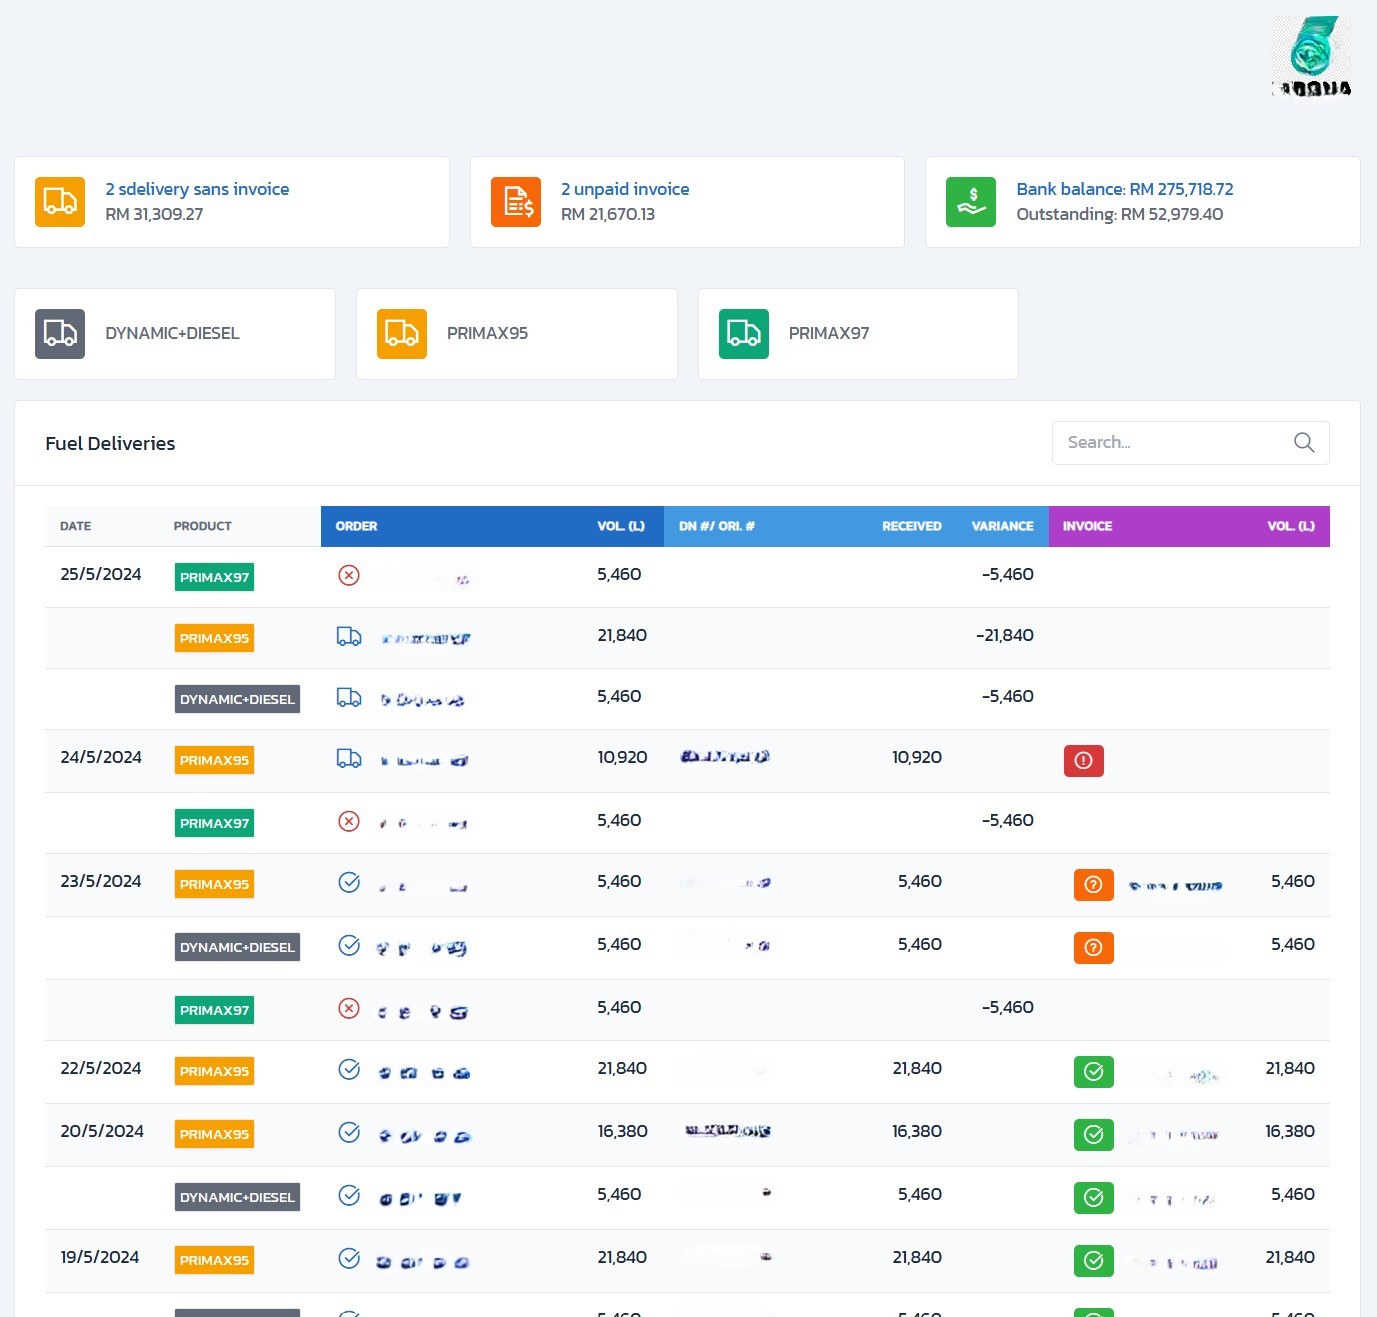Image resolution: width=1377 pixels, height=1317 pixels.
Task: Click the grey DYNAMIC+DIESEL truck icon
Action: [60, 334]
